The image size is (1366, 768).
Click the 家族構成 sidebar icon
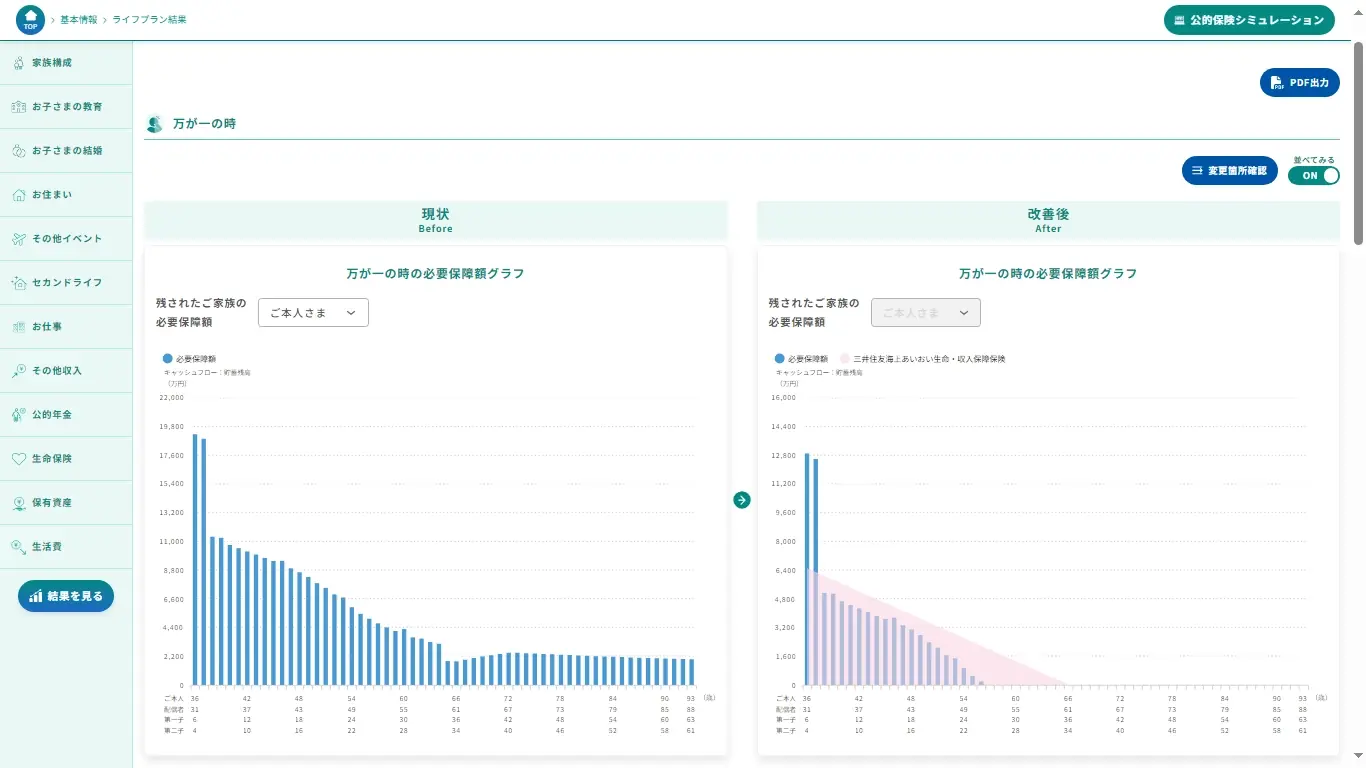coord(18,63)
